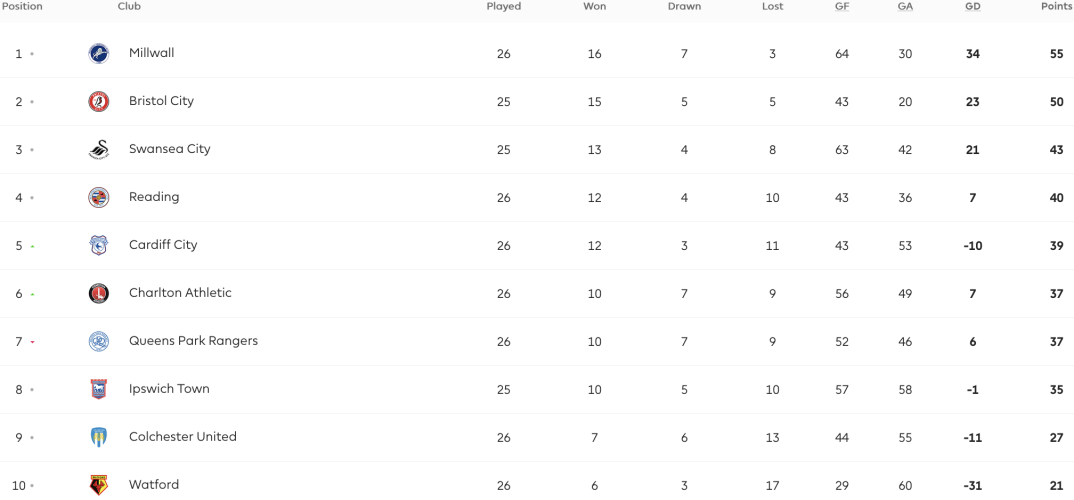Viewport: 1074px width, 500px height.
Task: Click the Millwall club crest
Action: click(99, 53)
